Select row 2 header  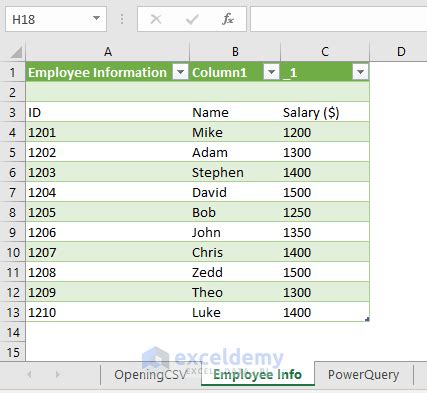[x=13, y=92]
